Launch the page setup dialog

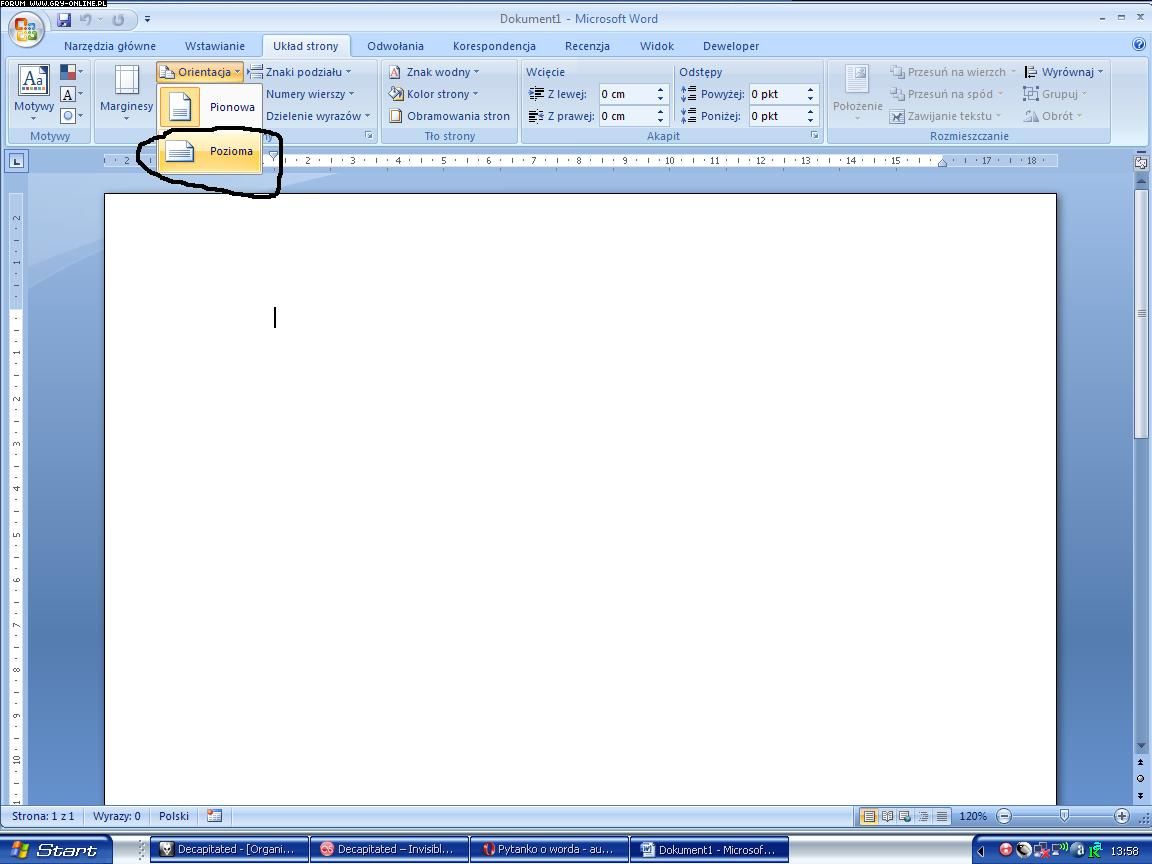[369, 136]
